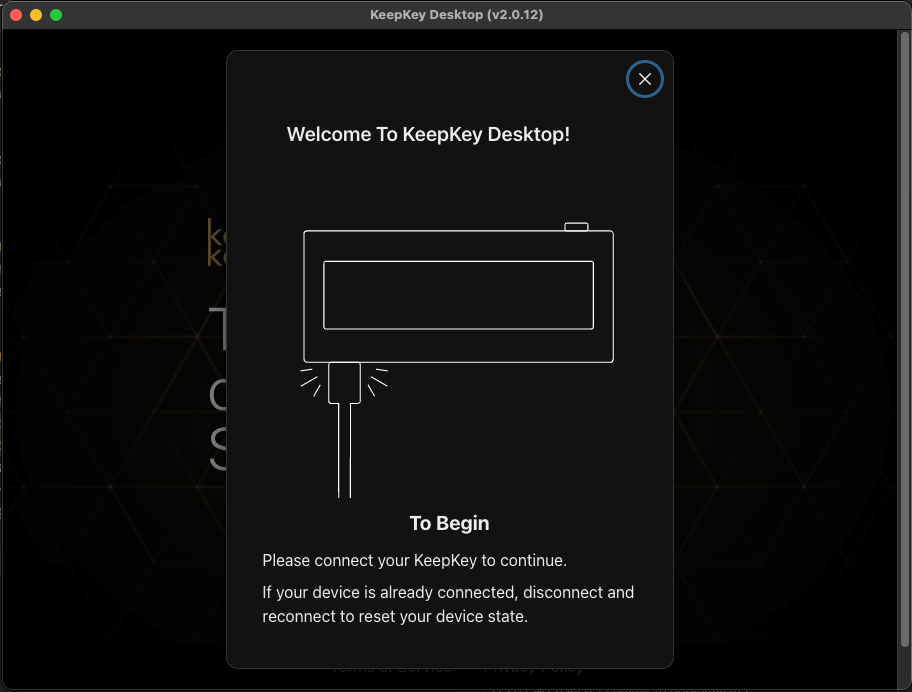912x692 pixels.
Task: Click the red macOS close window button
Action: (x=16, y=15)
